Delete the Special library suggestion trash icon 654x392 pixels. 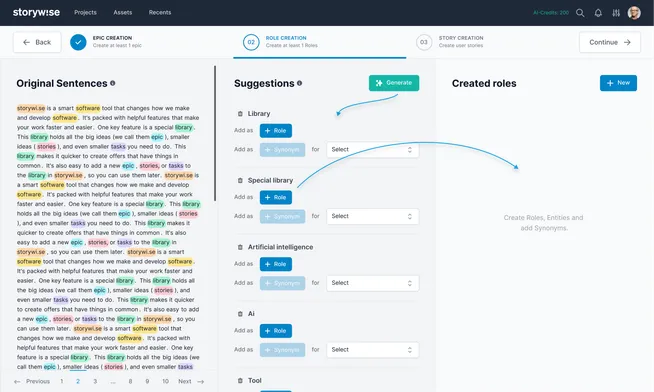tap(240, 180)
